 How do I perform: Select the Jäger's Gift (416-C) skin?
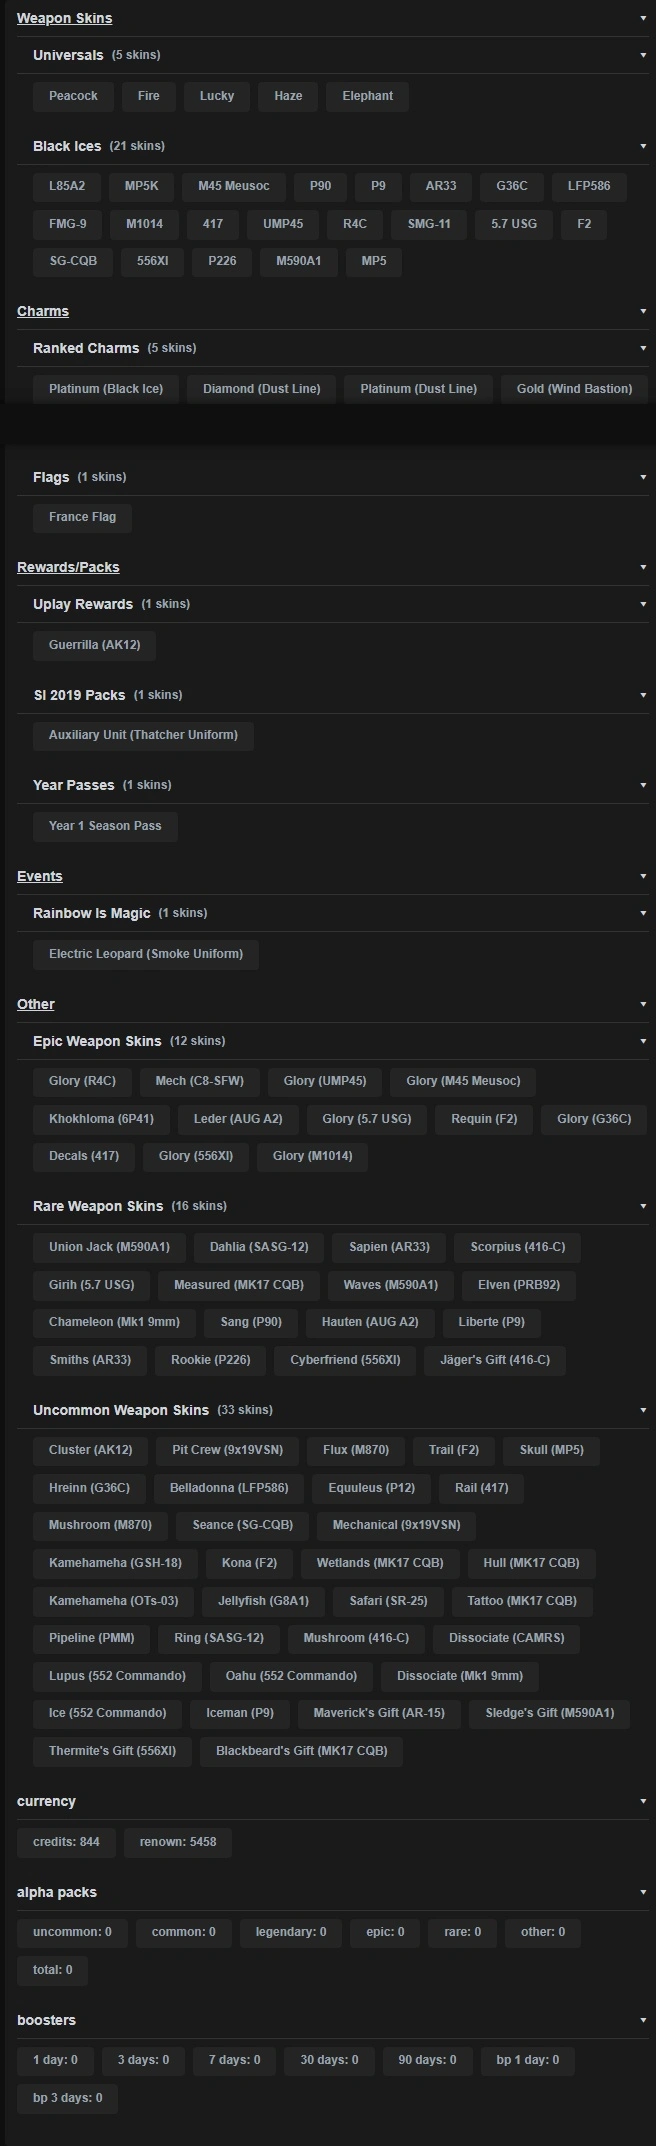[495, 1360]
